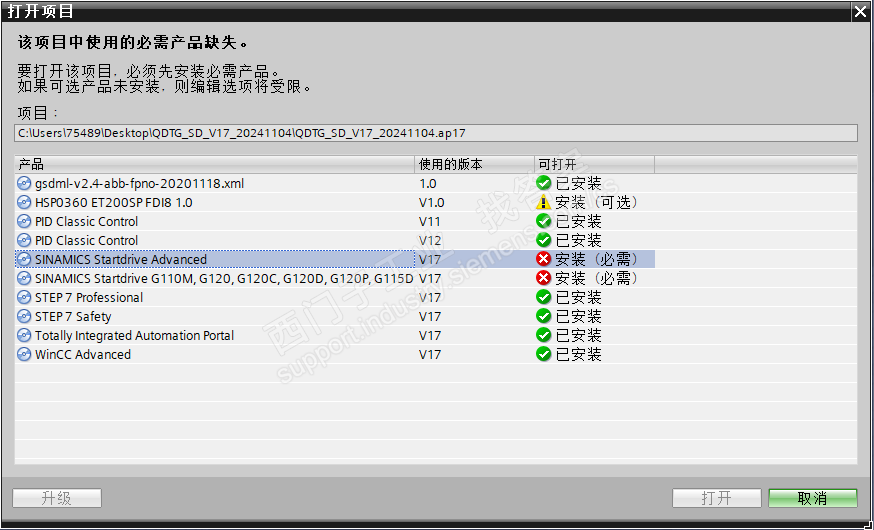Click version V12 of PID Classic Control
The height and width of the screenshot is (530, 874).
430,240
